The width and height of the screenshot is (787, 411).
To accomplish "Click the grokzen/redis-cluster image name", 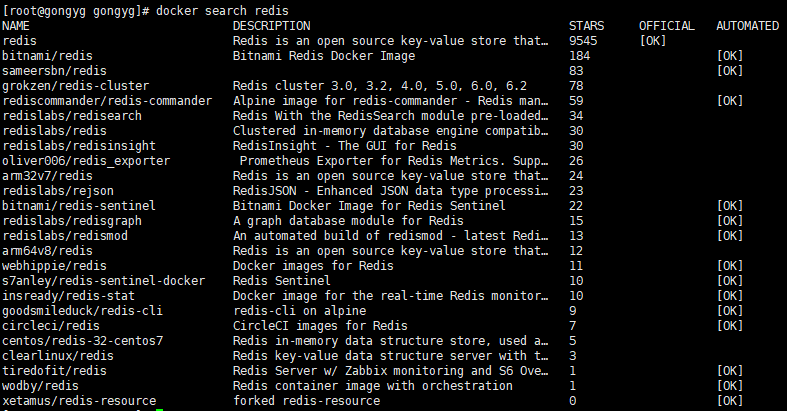I will (76, 86).
